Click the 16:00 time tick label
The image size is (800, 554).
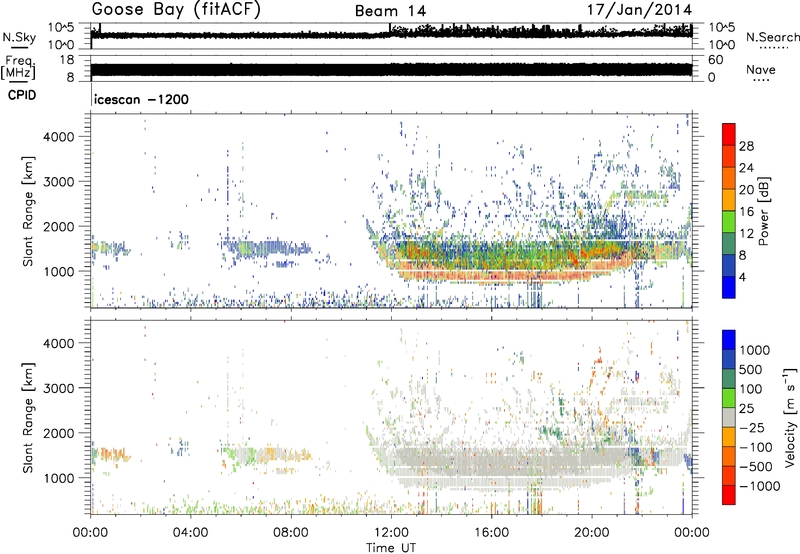491,533
